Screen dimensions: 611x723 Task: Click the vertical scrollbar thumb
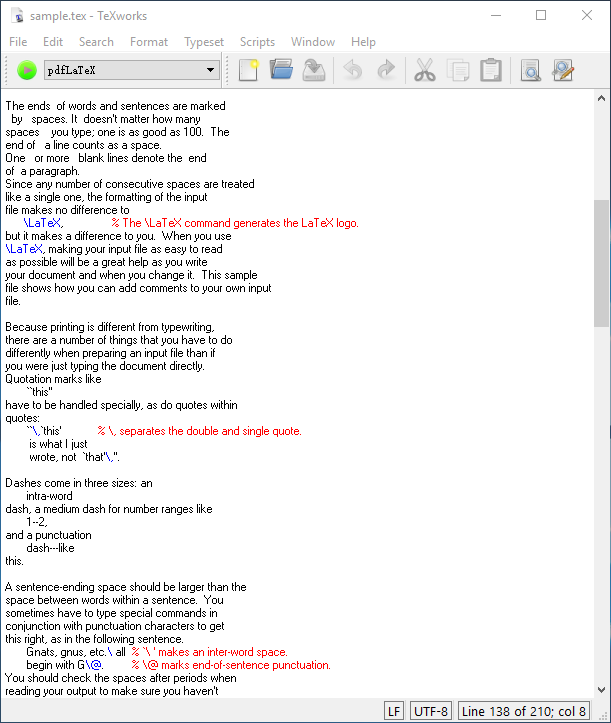pyautogui.click(x=601, y=263)
